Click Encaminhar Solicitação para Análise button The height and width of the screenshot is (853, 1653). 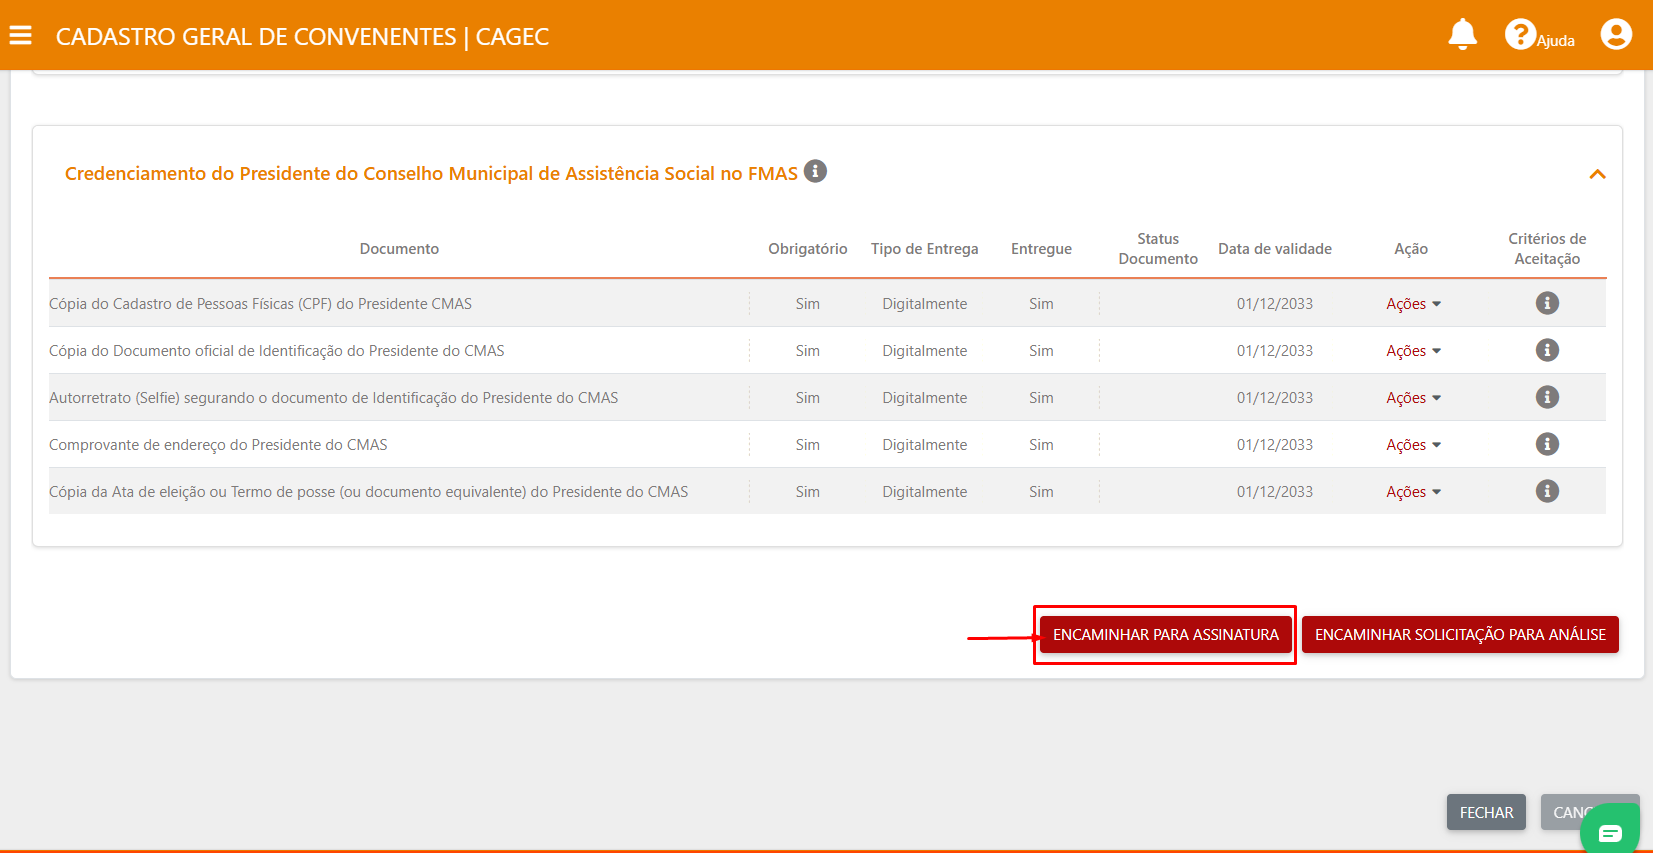(1459, 635)
